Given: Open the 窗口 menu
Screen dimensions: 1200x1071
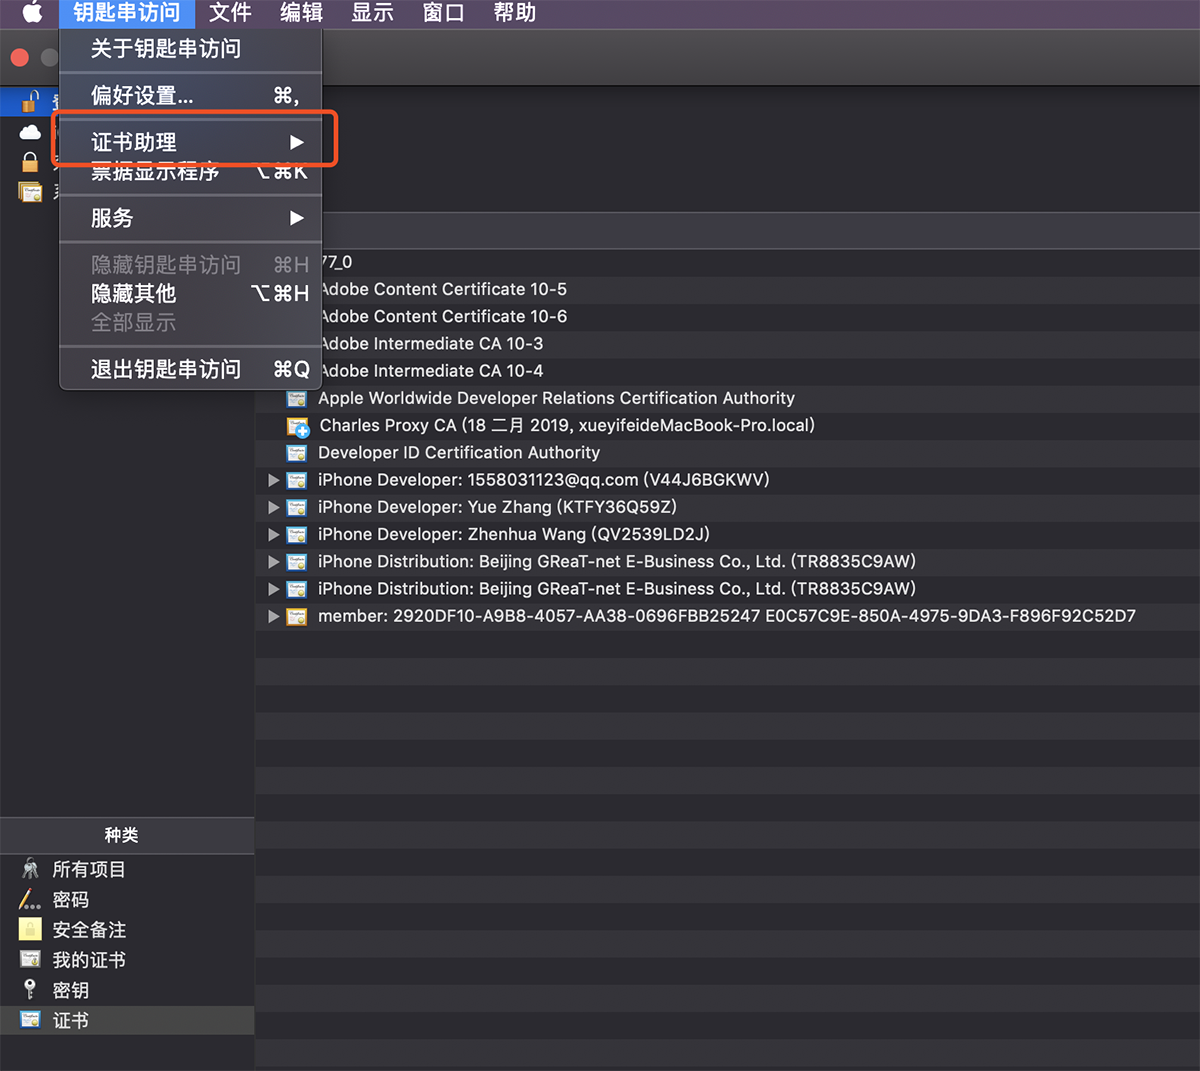Looking at the screenshot, I should [x=444, y=12].
